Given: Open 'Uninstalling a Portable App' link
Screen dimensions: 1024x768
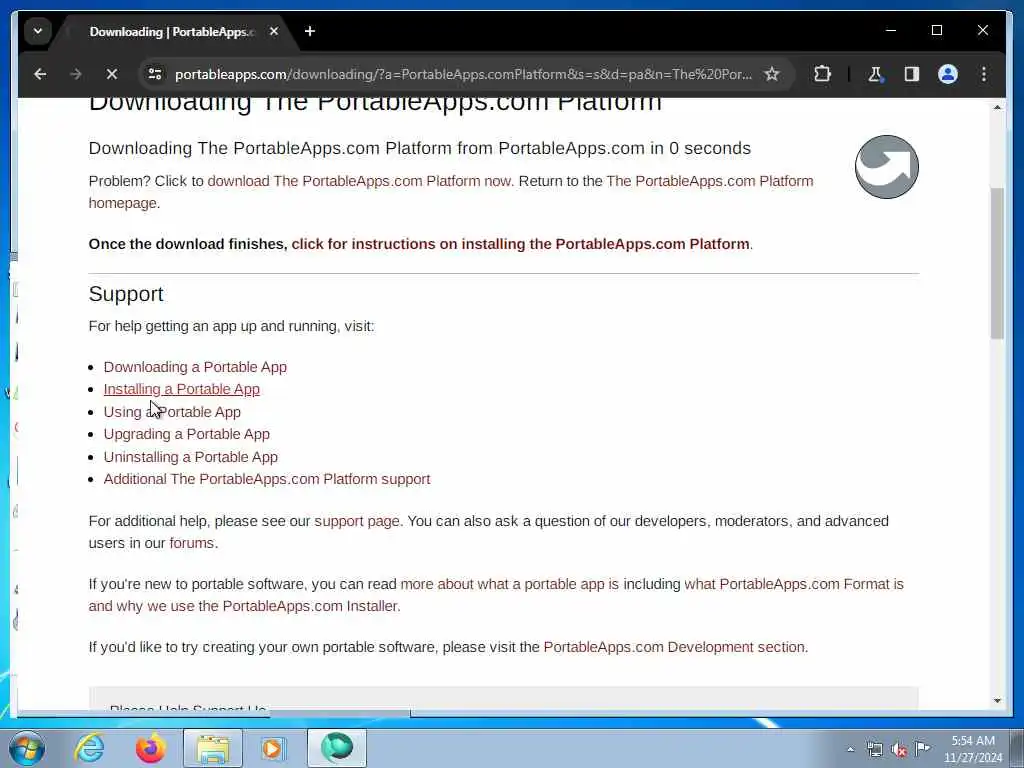Looking at the screenshot, I should tap(191, 457).
